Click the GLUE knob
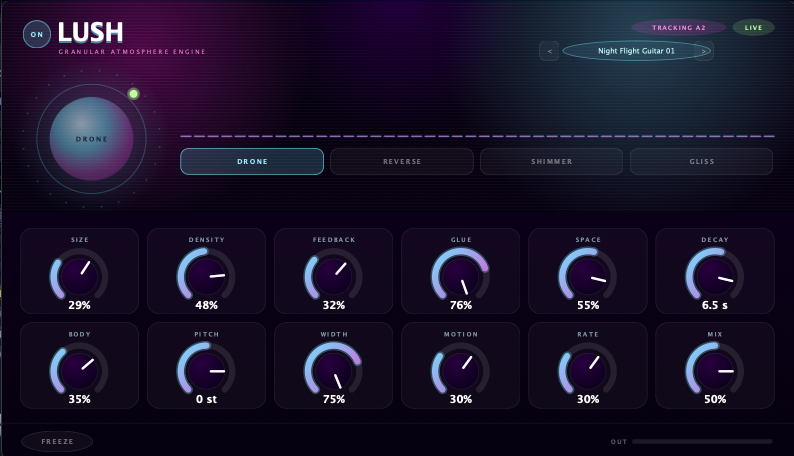 [461, 276]
